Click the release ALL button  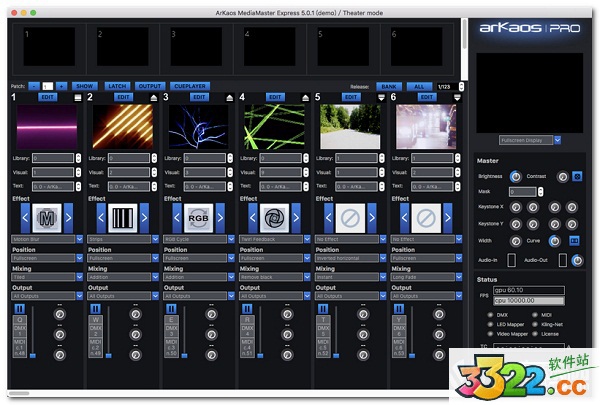[419, 87]
